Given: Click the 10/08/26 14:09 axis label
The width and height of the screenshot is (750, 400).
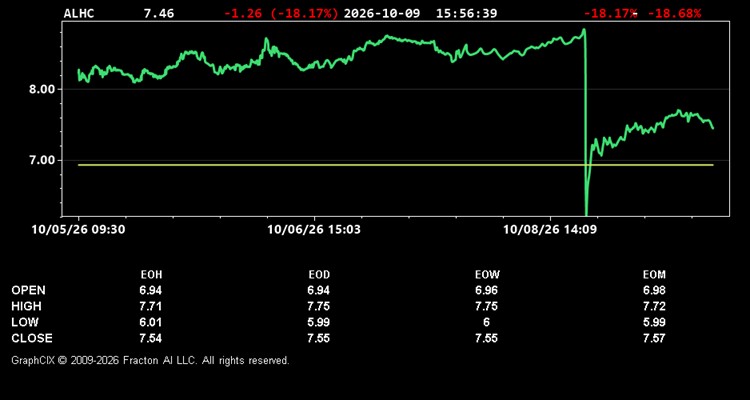Looking at the screenshot, I should point(550,230).
